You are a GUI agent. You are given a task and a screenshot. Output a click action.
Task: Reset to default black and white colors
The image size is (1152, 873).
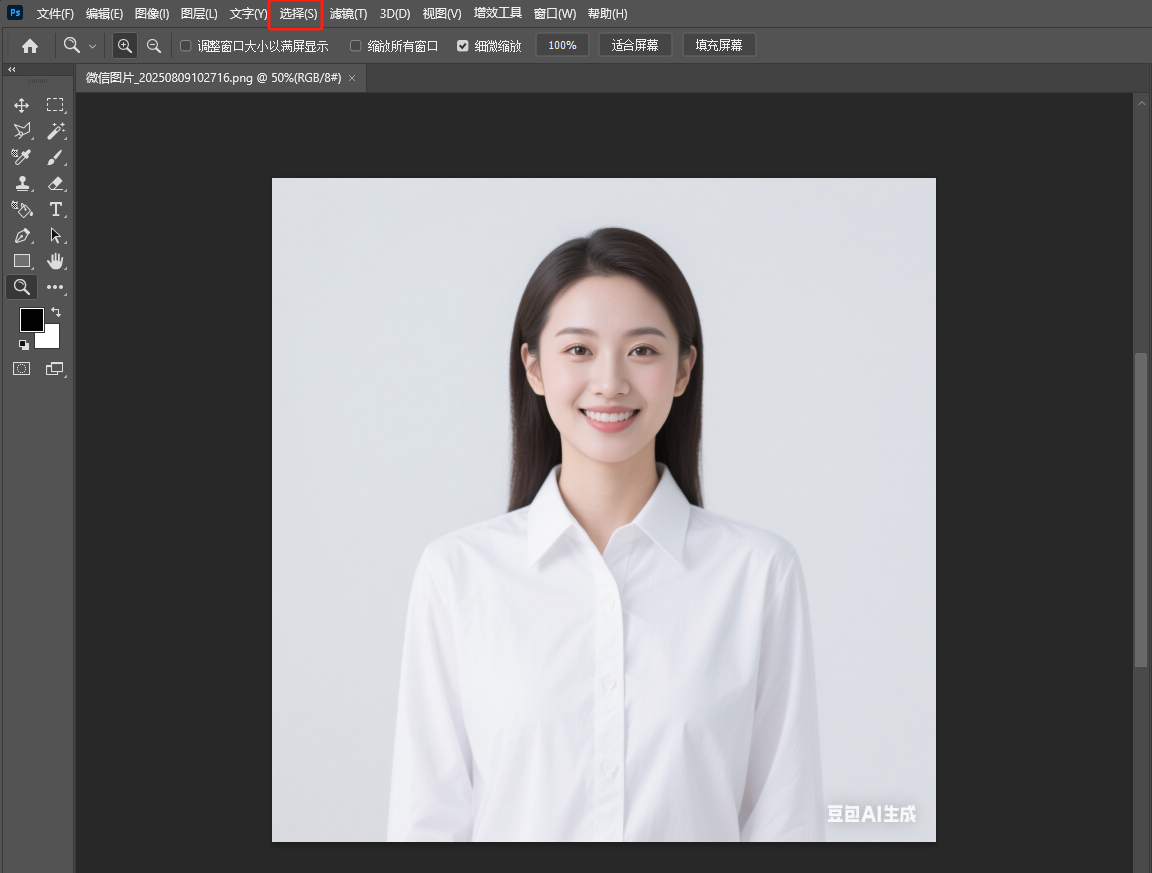pos(24,345)
